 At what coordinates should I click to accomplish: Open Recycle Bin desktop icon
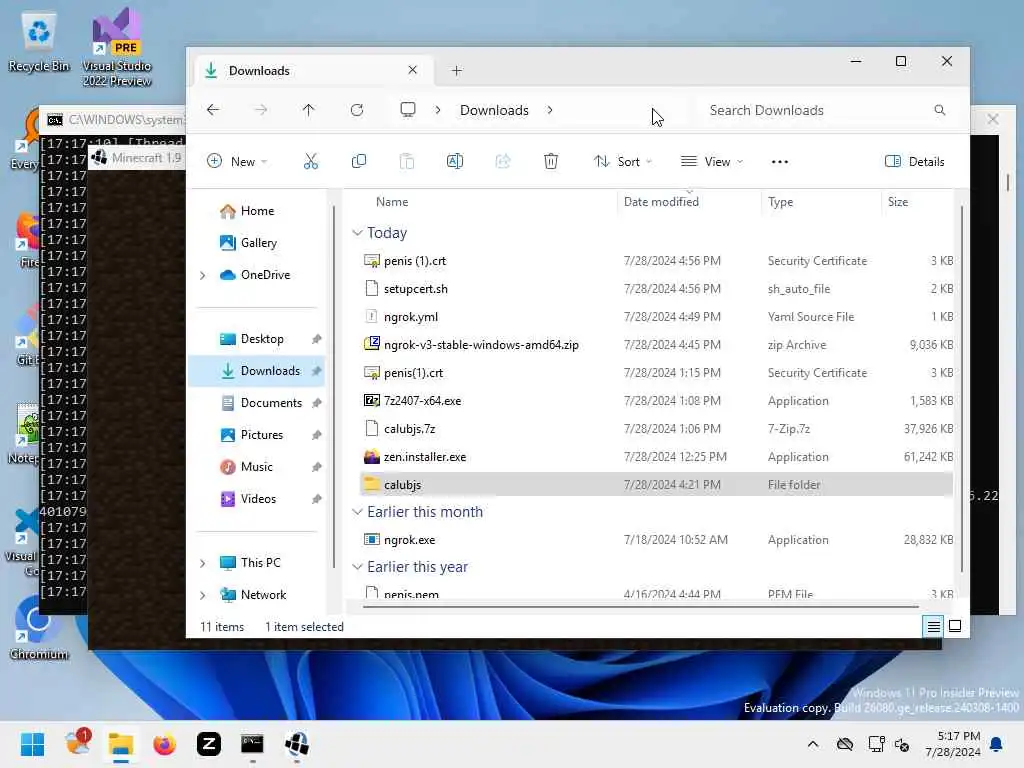(39, 40)
